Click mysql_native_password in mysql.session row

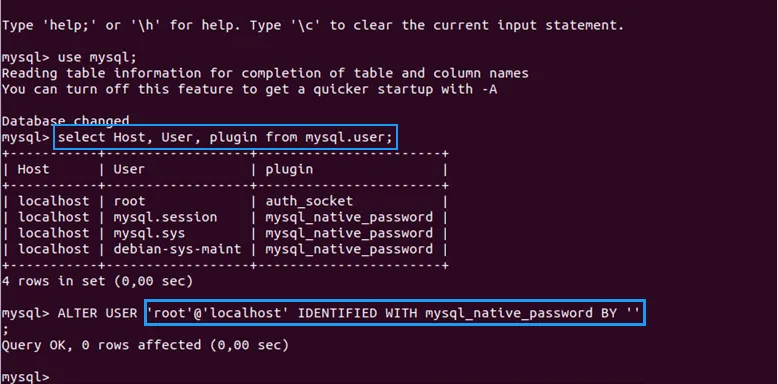[349, 217]
